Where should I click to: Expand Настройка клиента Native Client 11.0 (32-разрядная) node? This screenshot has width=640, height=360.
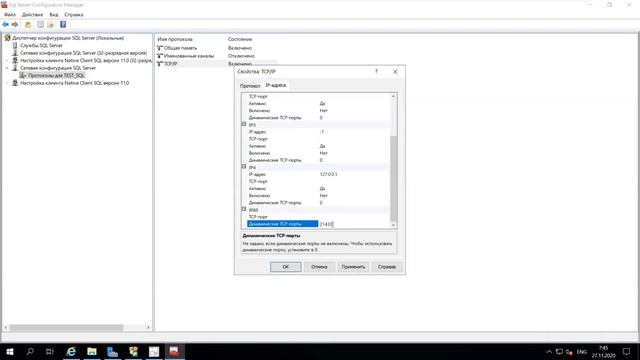point(7,60)
